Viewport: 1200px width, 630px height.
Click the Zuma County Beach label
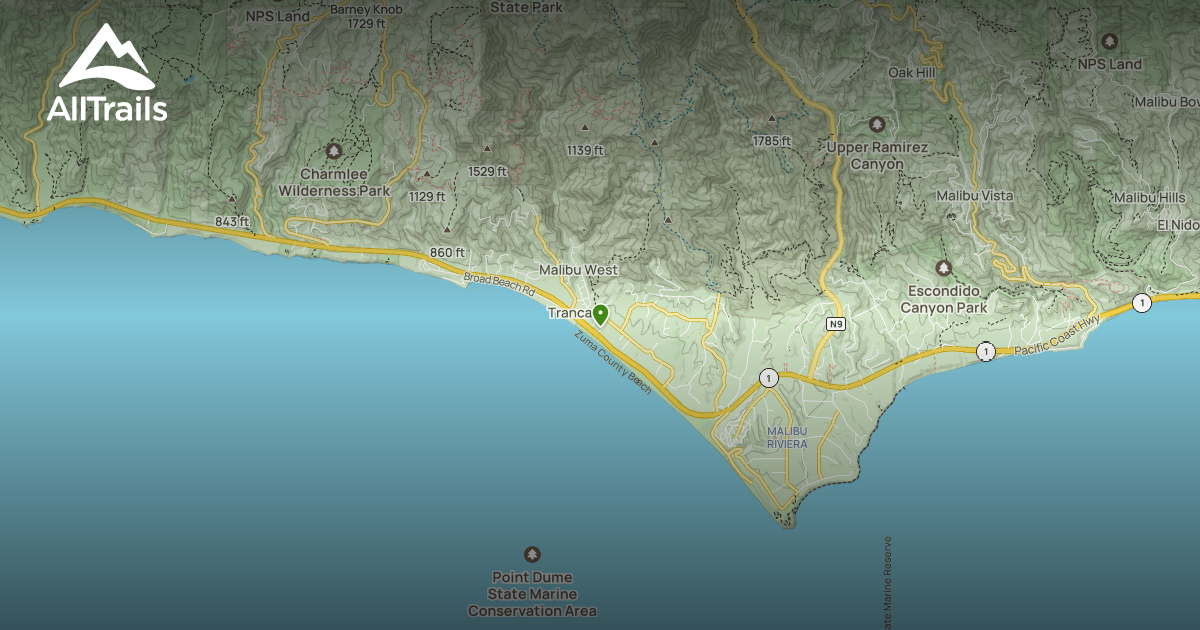[613, 362]
